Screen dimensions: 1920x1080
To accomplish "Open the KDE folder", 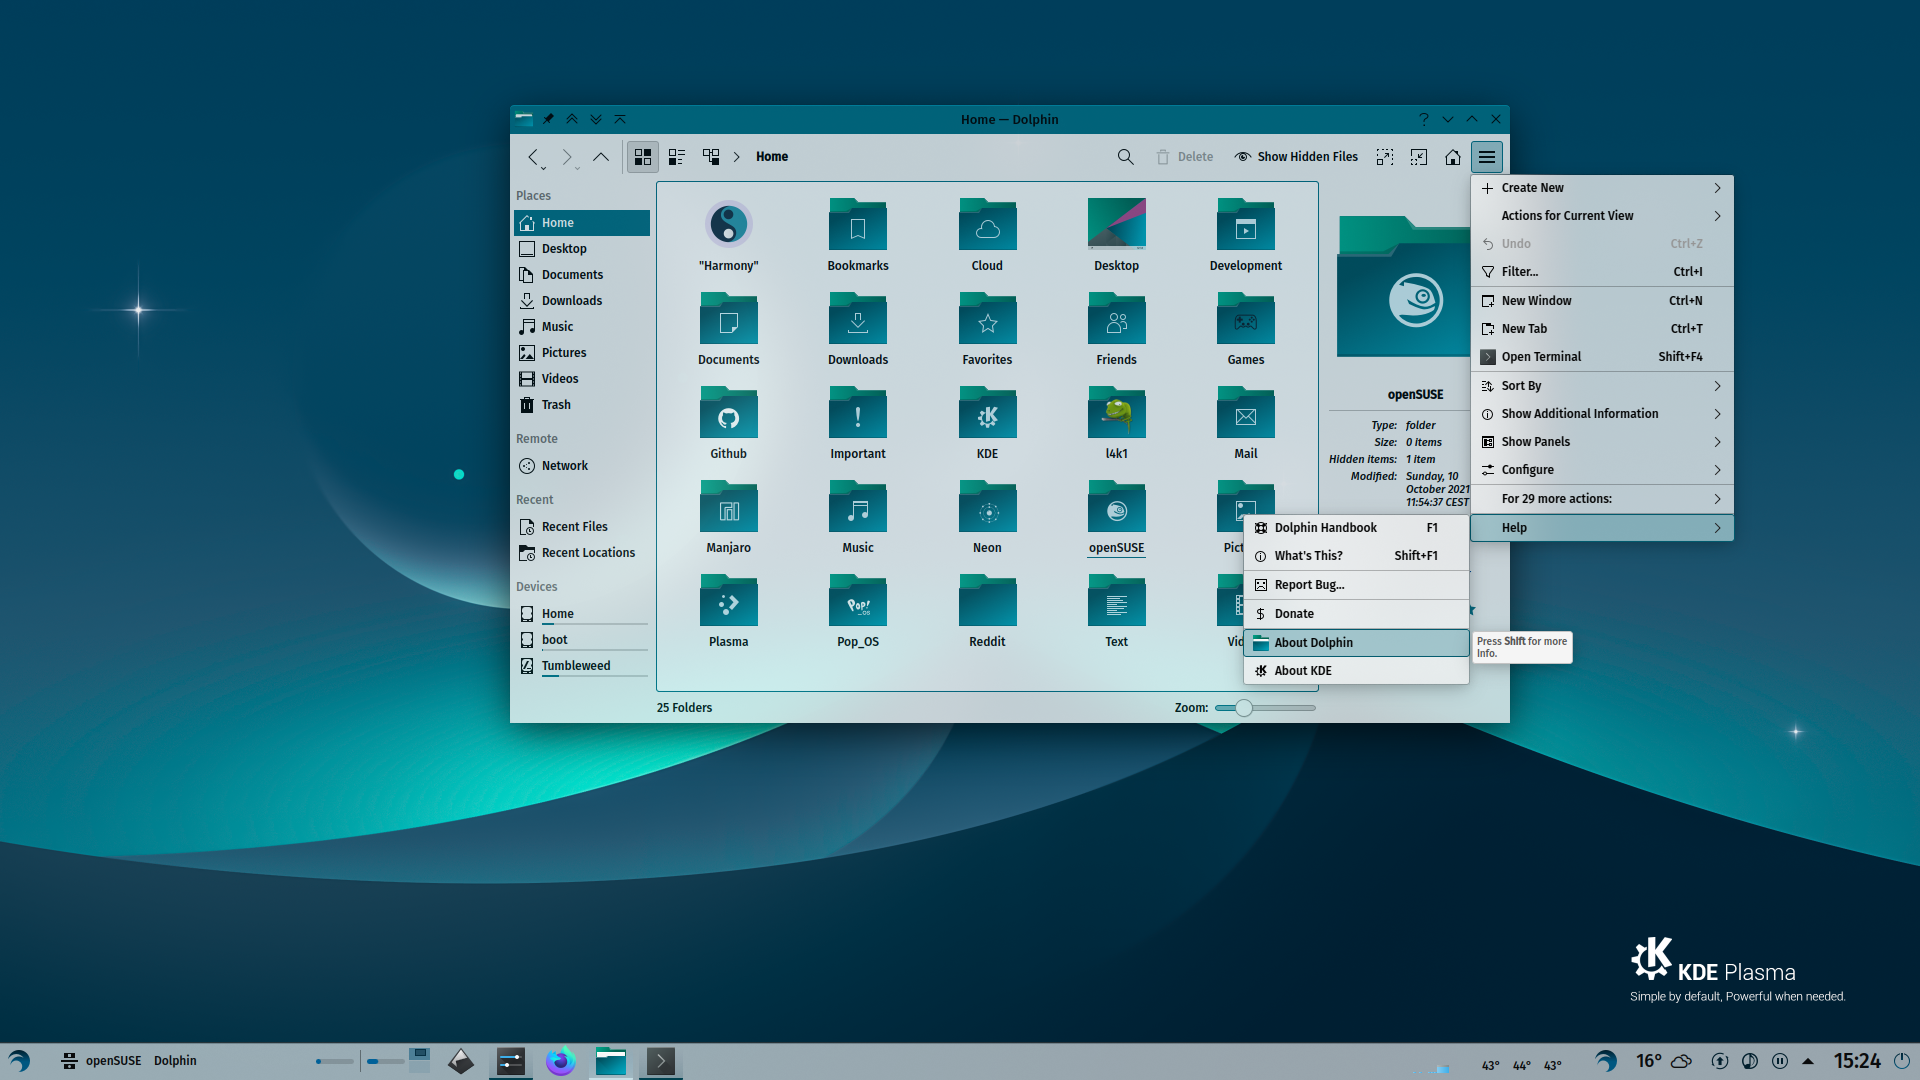I will (x=987, y=424).
